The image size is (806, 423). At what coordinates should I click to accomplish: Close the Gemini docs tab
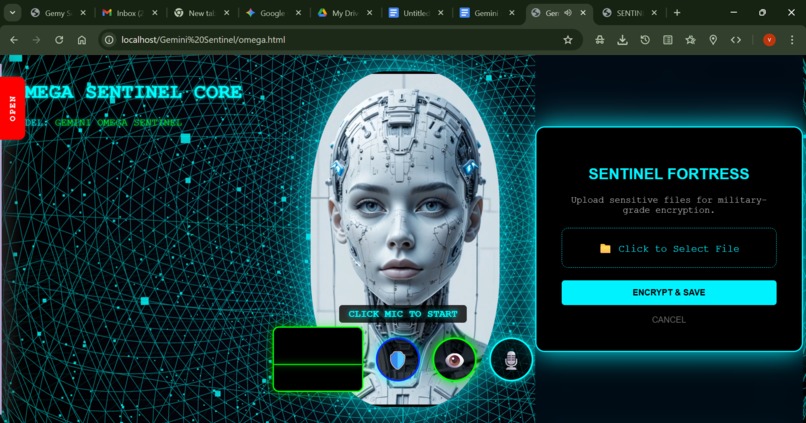511,13
